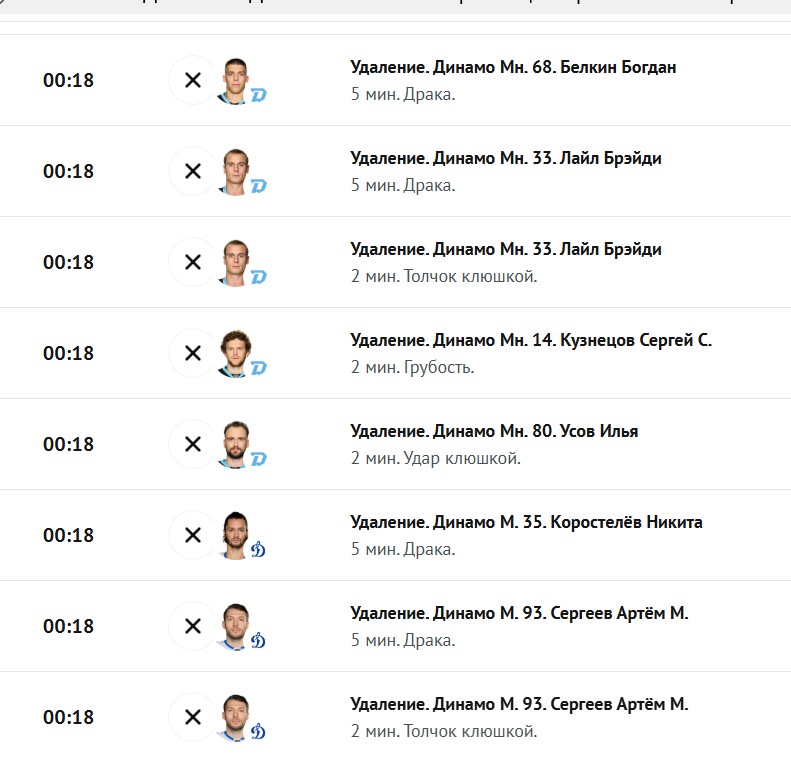Click the X penalty icon in Korostelev Nikita's row
This screenshot has height=761, width=791.
(193, 535)
